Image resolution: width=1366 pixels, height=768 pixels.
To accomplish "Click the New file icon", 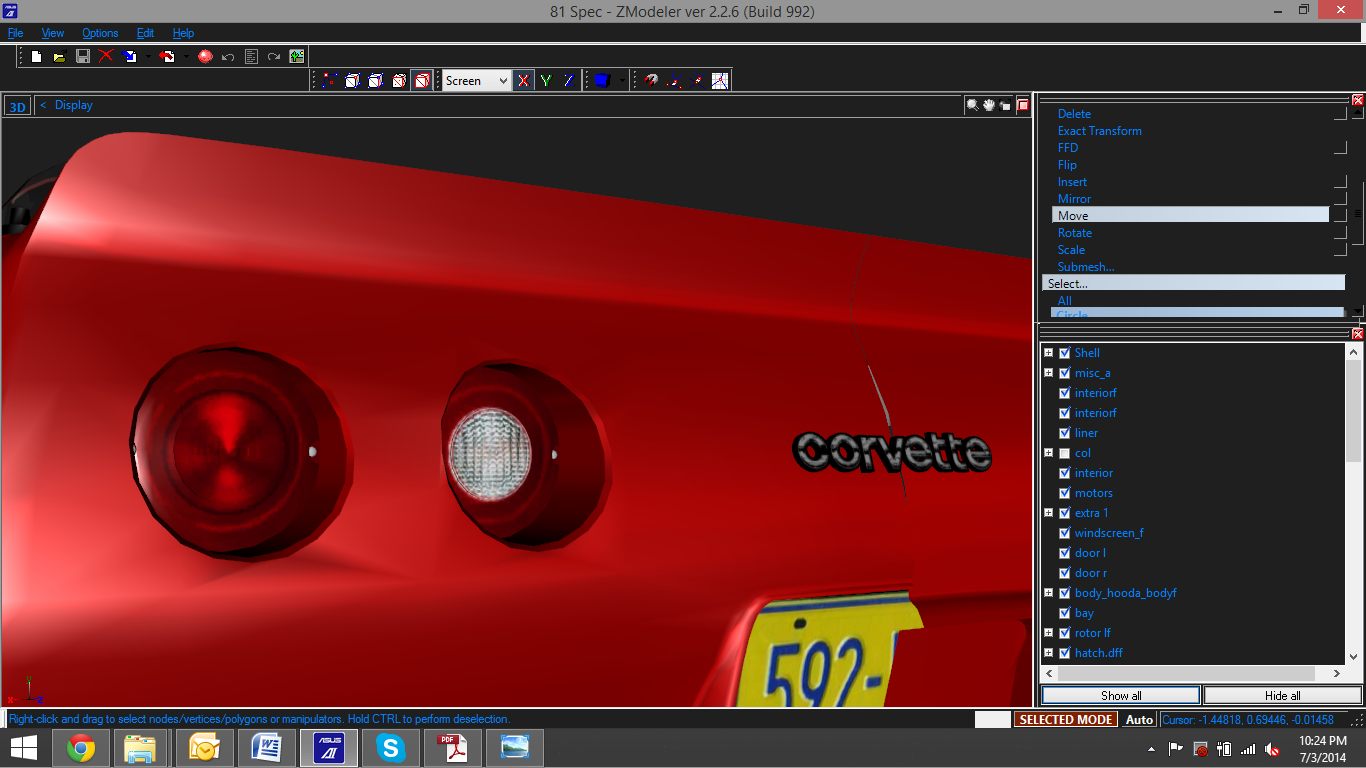I will tap(36, 56).
